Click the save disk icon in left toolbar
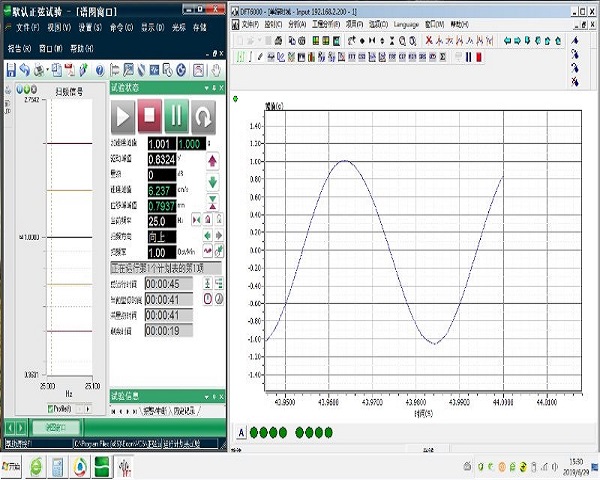Image resolution: width=600 pixels, height=480 pixels. [10, 70]
